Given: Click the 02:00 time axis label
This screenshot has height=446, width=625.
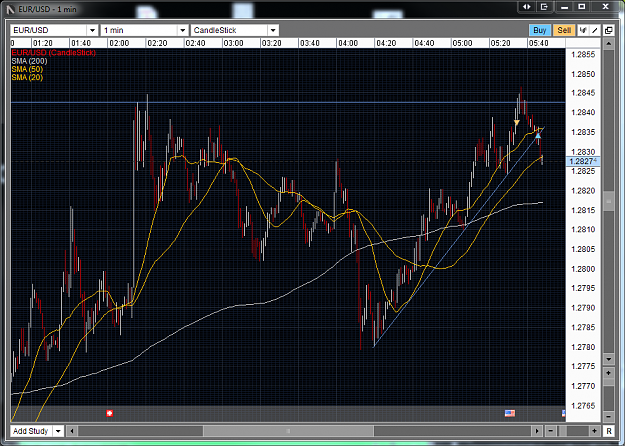Looking at the screenshot, I should click(x=119, y=43).
